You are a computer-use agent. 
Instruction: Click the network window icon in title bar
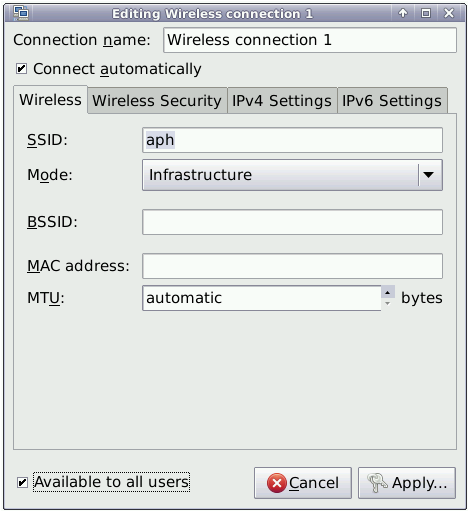(x=21, y=13)
